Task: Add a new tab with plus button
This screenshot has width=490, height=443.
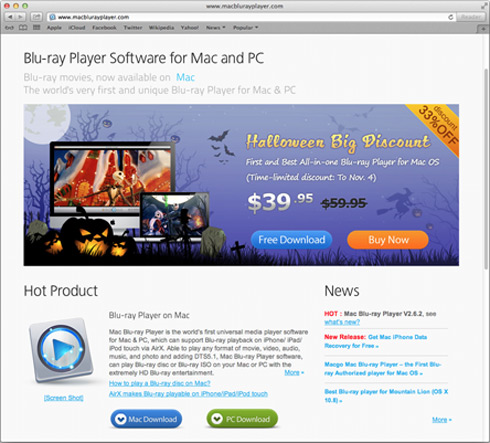Action: click(x=483, y=29)
